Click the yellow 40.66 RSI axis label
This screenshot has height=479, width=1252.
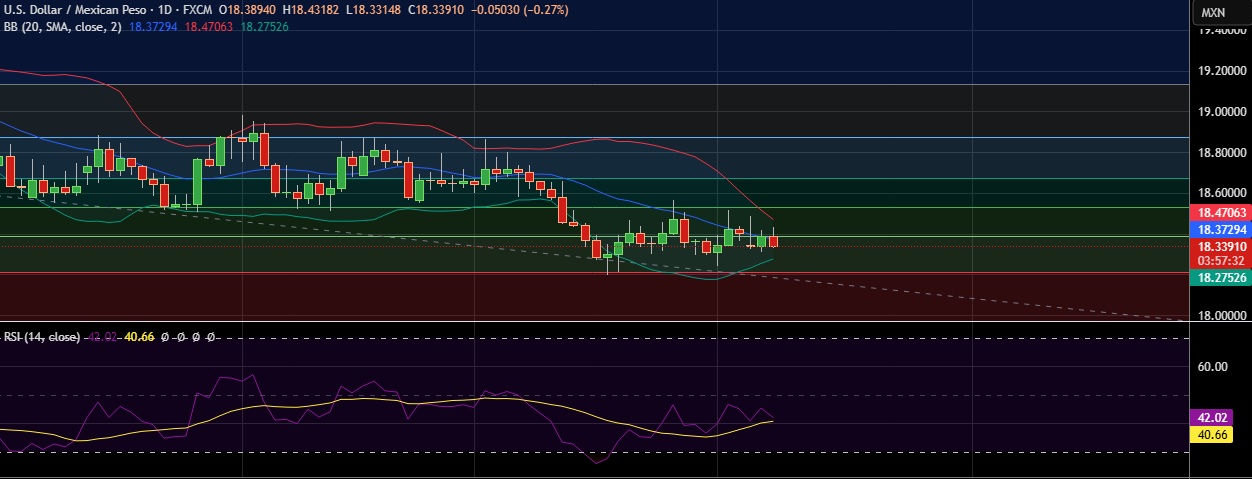pyautogui.click(x=1218, y=435)
